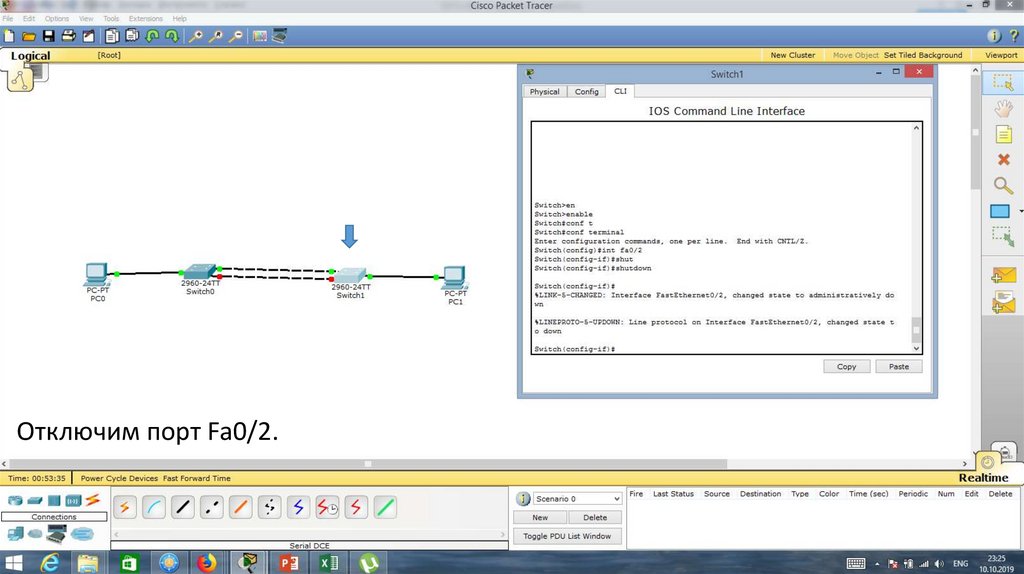Open the Edit menu
This screenshot has height=574, width=1024.
pos(29,19)
